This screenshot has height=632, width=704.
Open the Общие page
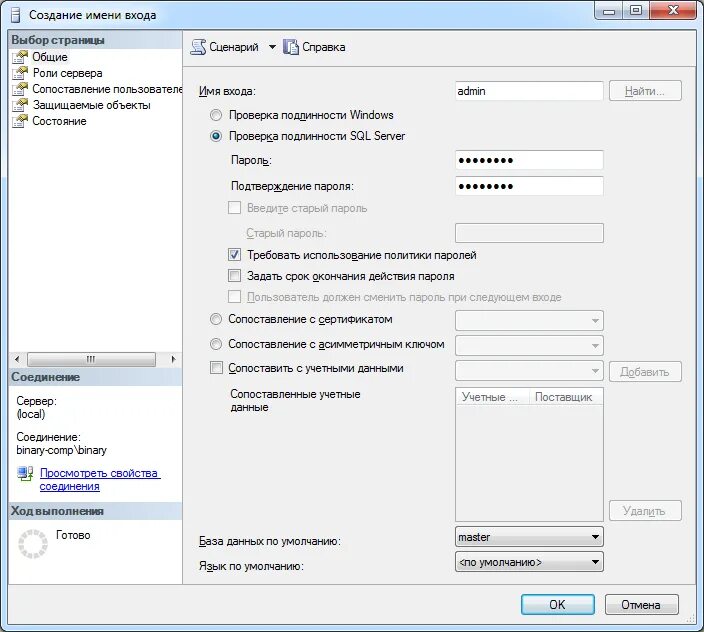click(50, 57)
